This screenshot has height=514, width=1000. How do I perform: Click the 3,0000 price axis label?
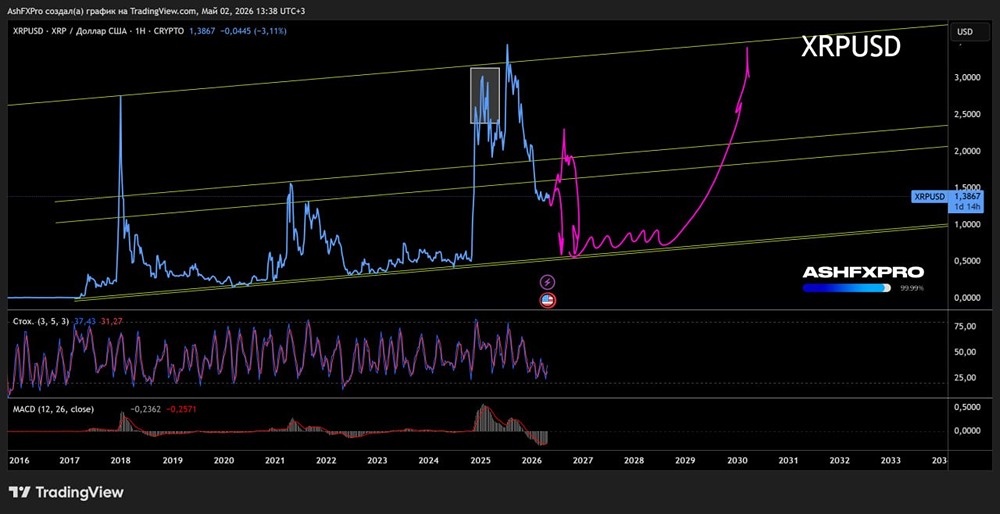(x=967, y=77)
